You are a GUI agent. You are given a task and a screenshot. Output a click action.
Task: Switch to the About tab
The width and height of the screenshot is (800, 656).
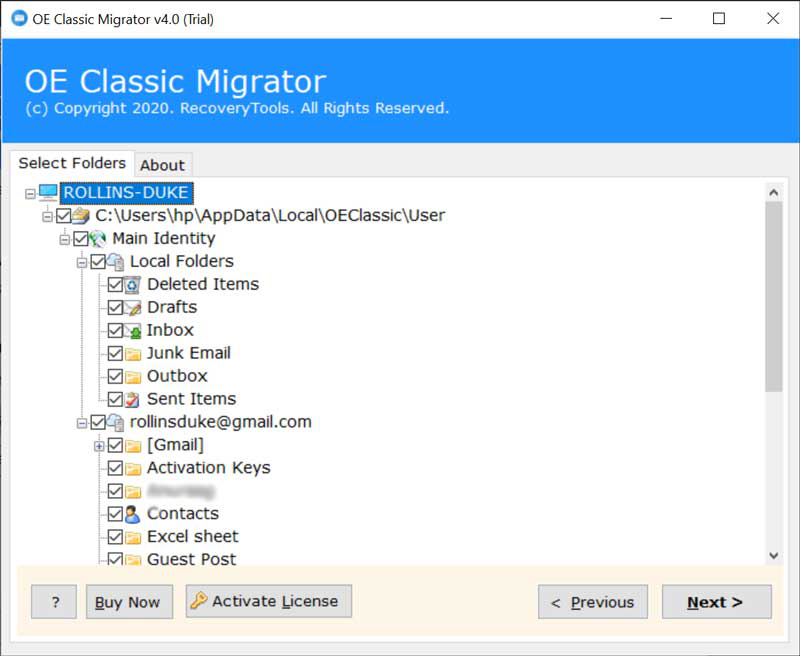click(163, 165)
